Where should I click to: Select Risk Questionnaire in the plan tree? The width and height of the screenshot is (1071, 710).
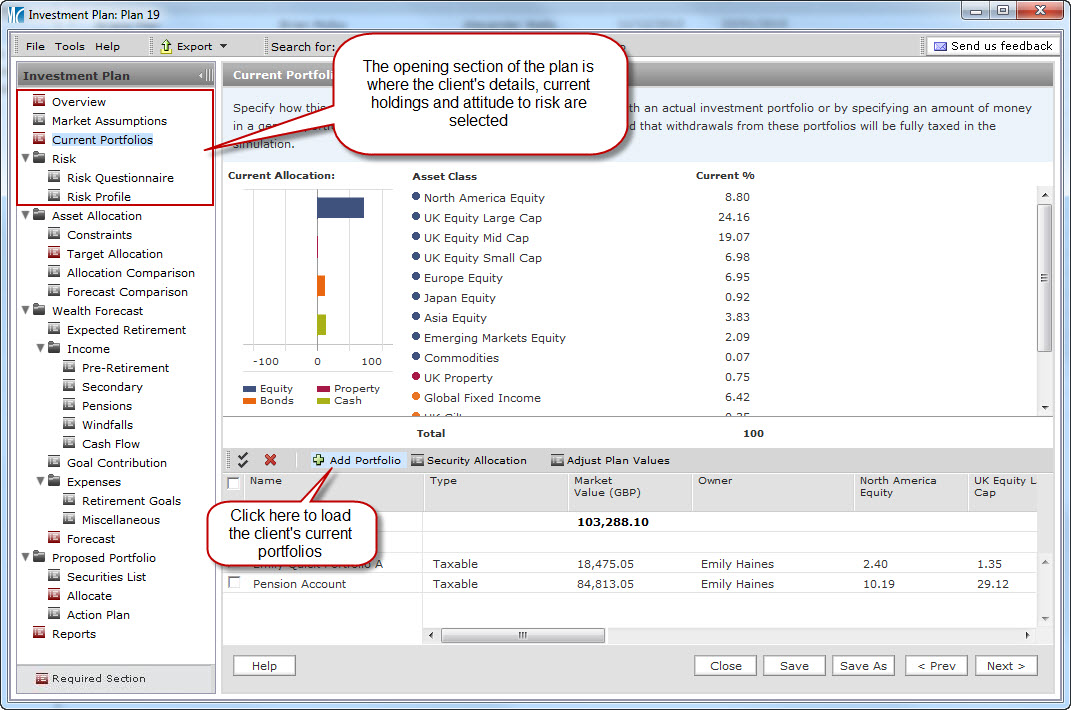click(120, 178)
